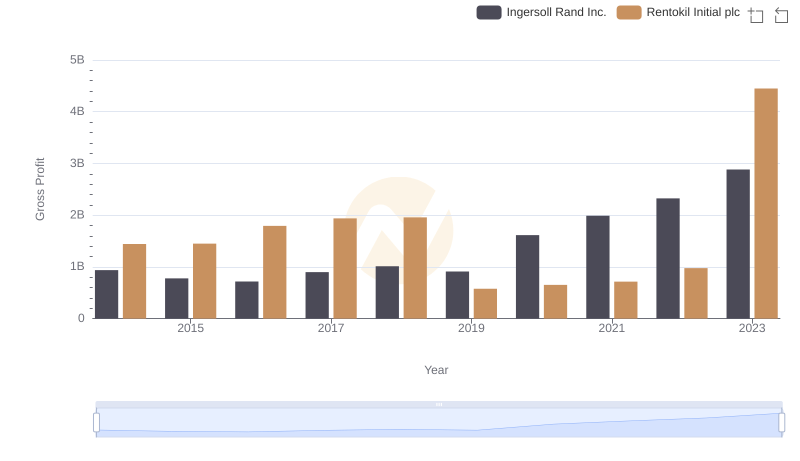
Task: Click the 'Gross Profit' axis title
Action: point(40,189)
